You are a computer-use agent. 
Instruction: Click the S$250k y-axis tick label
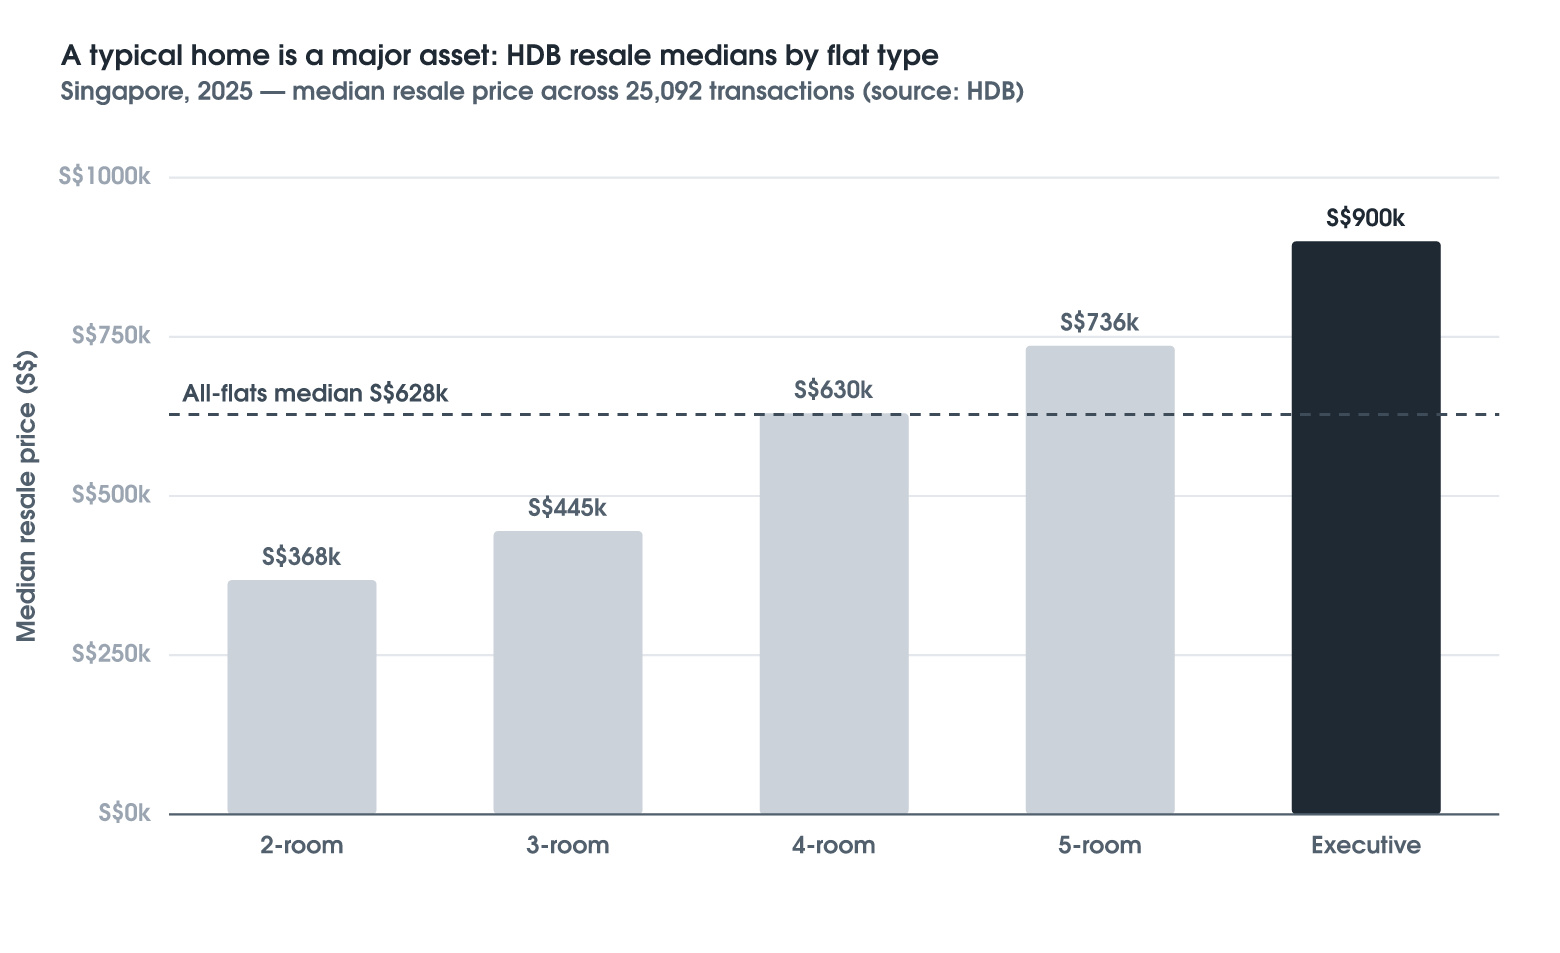coord(111,654)
